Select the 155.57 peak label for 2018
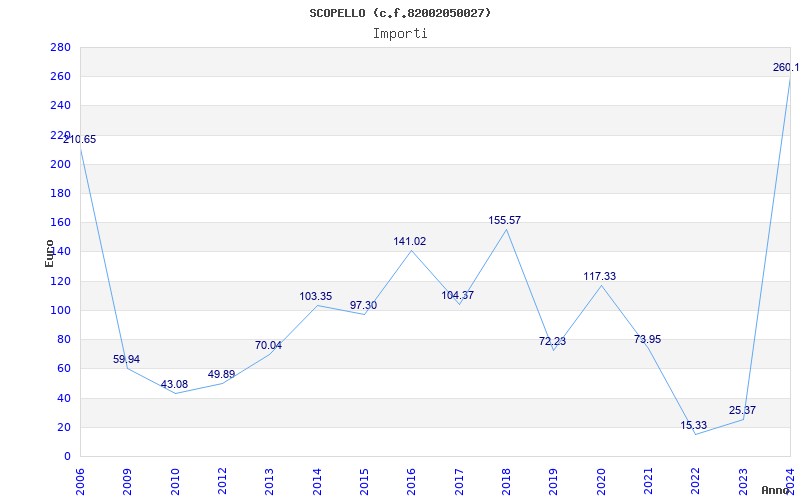The width and height of the screenshot is (800, 500). [505, 220]
